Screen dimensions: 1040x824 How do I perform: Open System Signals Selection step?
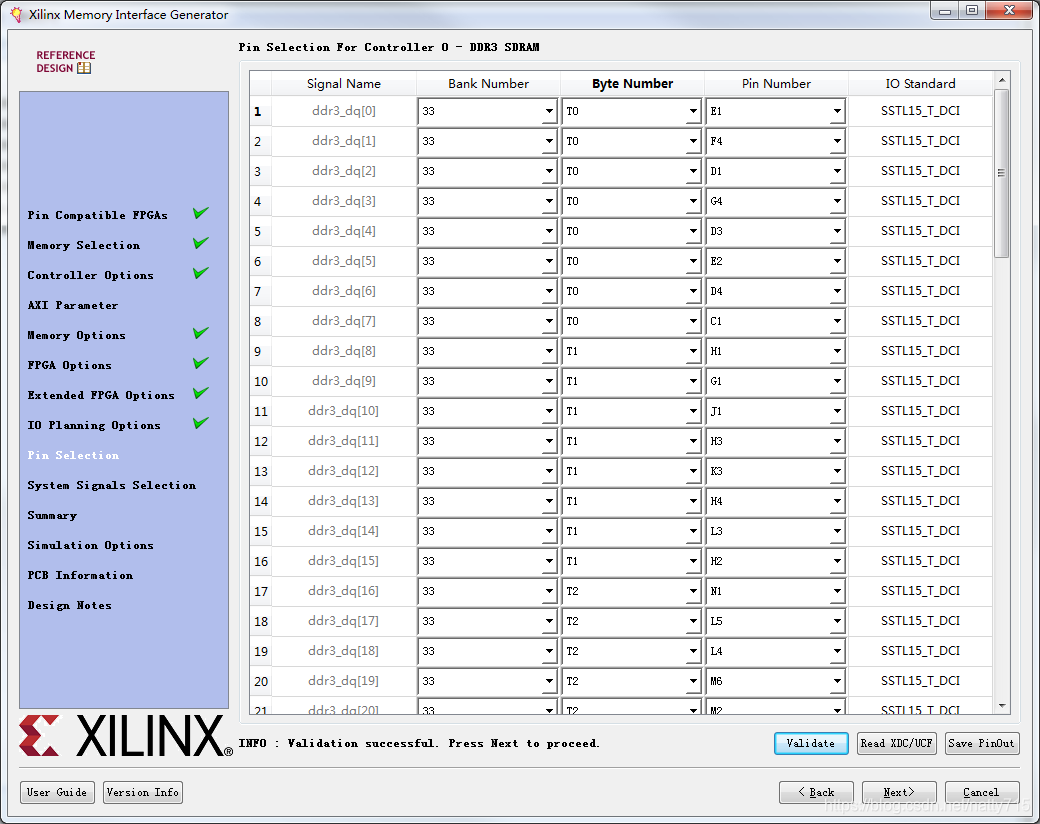(x=111, y=485)
